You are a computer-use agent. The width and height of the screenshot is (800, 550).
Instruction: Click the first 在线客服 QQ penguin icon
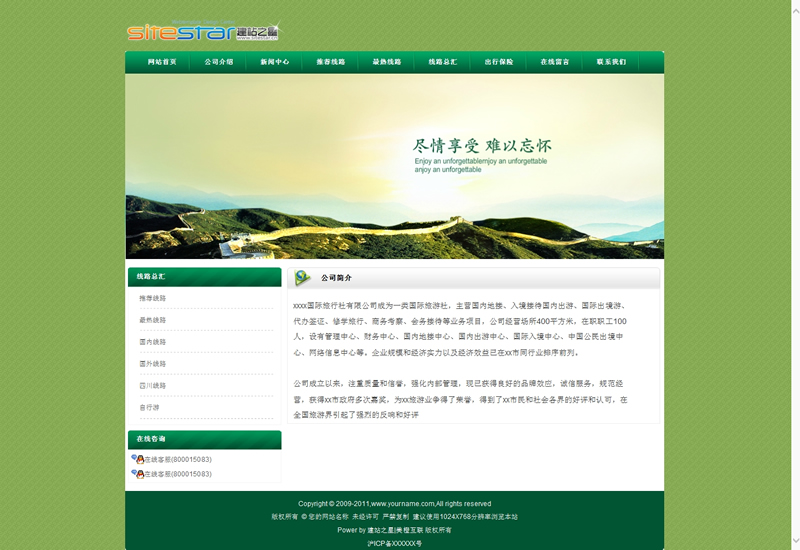click(x=137, y=459)
